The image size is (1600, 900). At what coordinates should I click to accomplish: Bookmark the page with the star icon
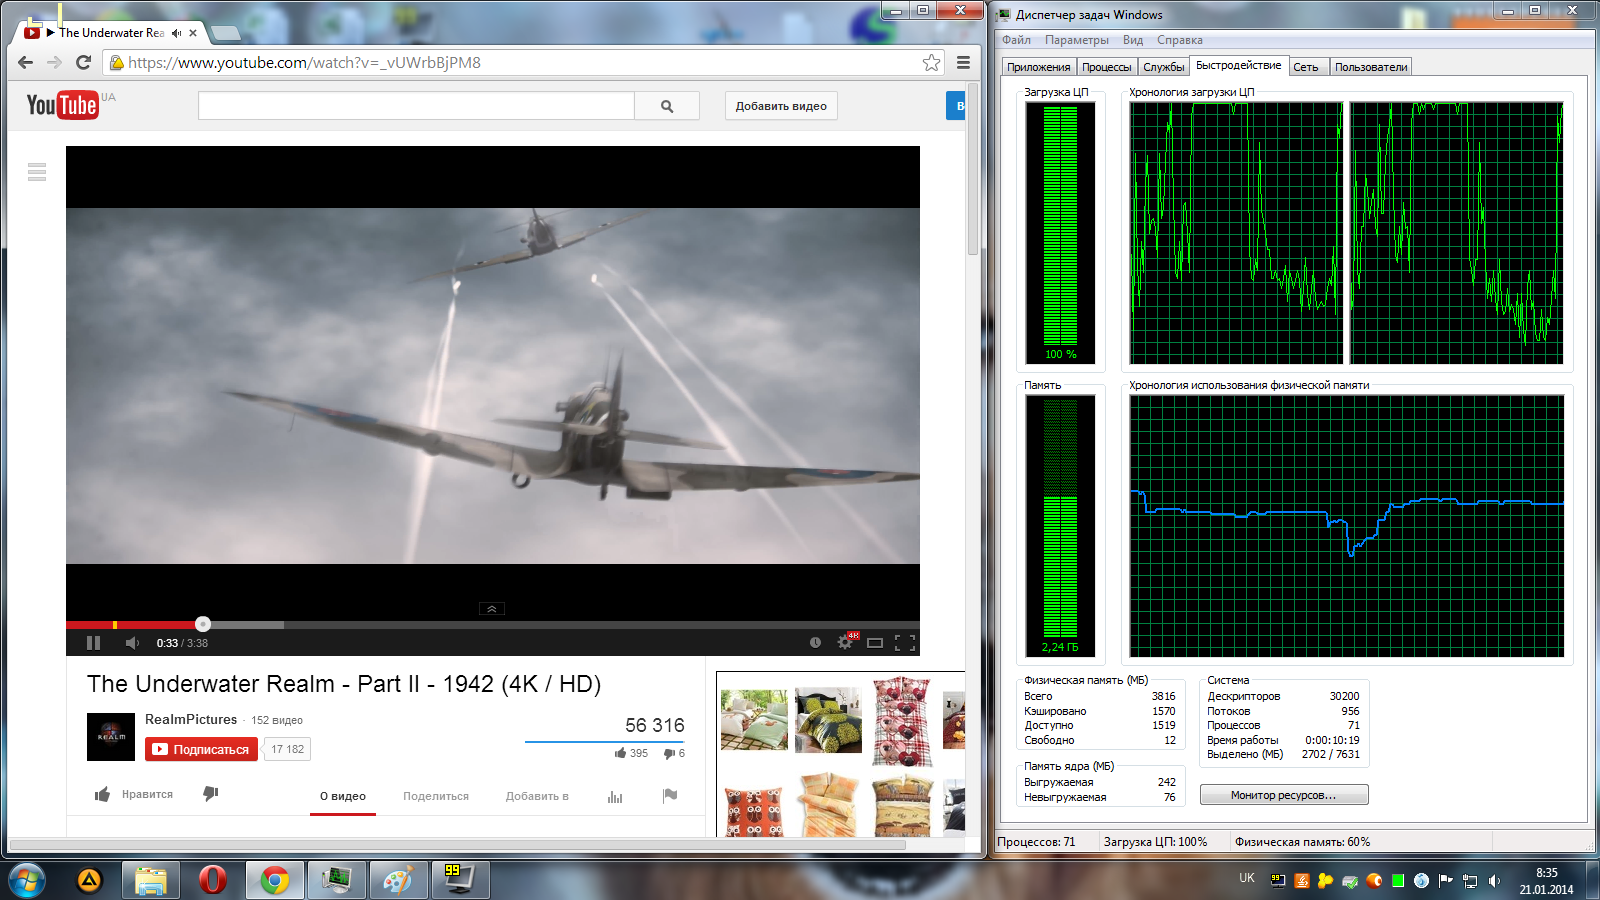[x=931, y=63]
